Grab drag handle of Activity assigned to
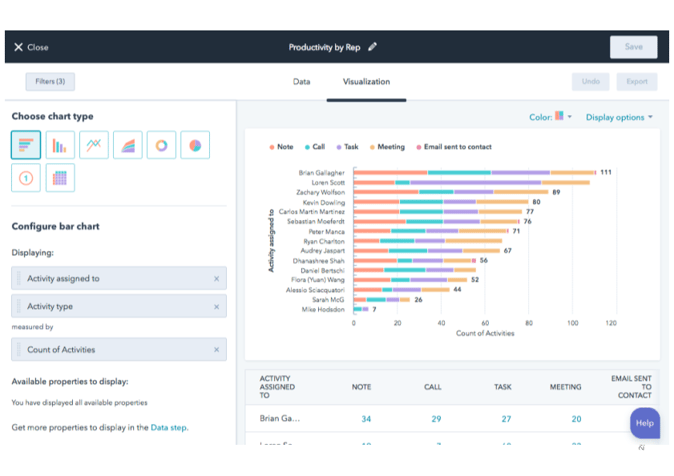Screen dimensions: 674x476 pos(18,278)
